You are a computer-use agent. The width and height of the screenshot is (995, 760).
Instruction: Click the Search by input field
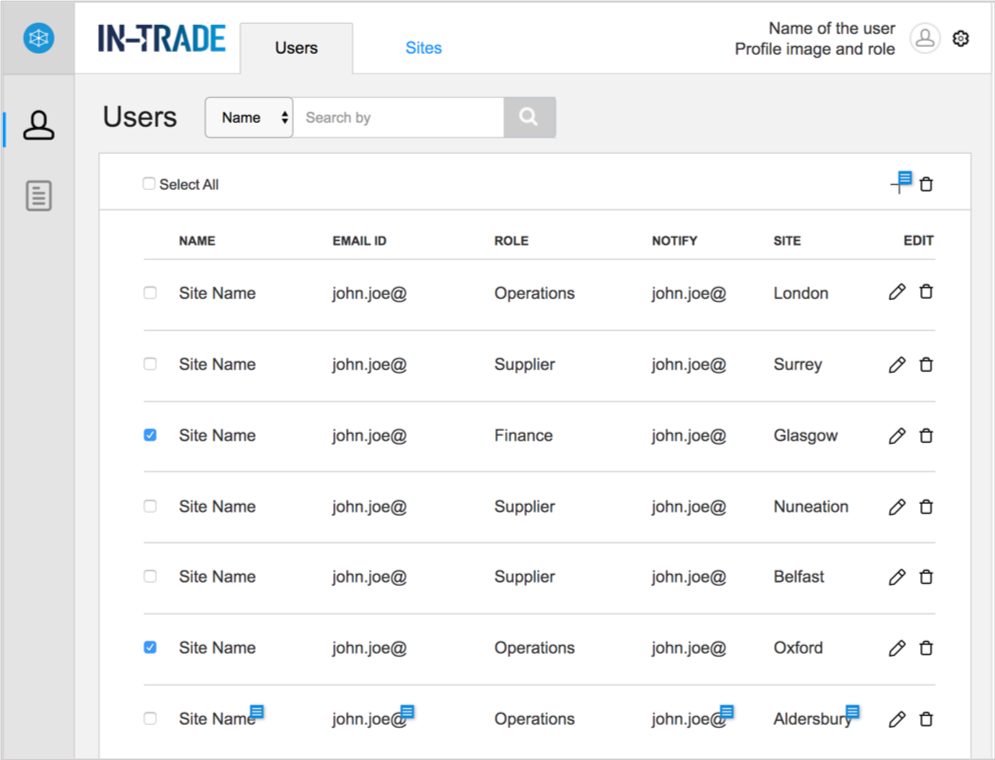click(x=399, y=117)
